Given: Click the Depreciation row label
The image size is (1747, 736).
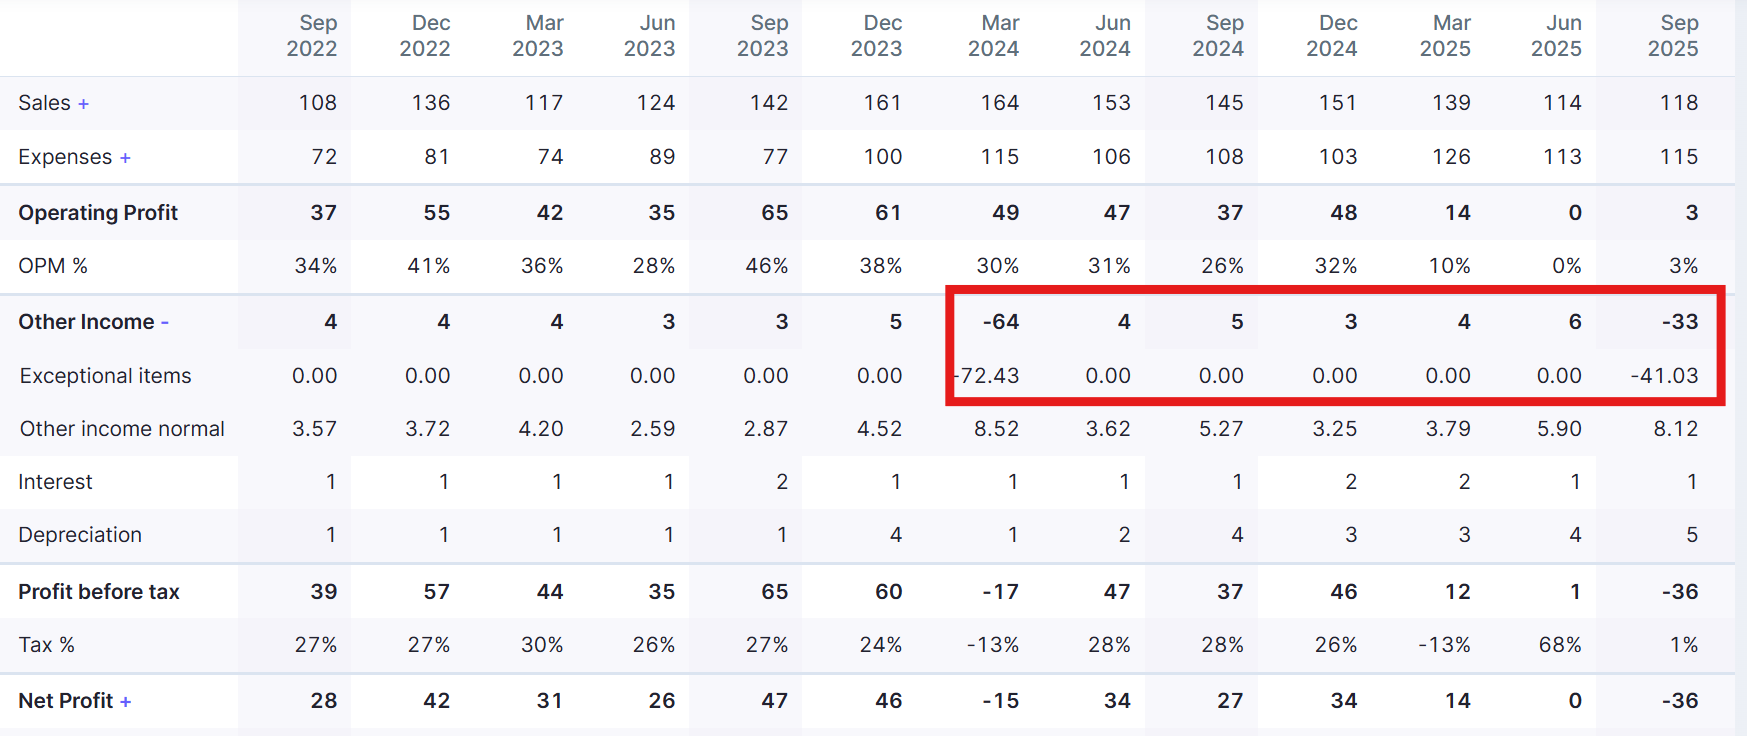Looking at the screenshot, I should coord(80,535).
